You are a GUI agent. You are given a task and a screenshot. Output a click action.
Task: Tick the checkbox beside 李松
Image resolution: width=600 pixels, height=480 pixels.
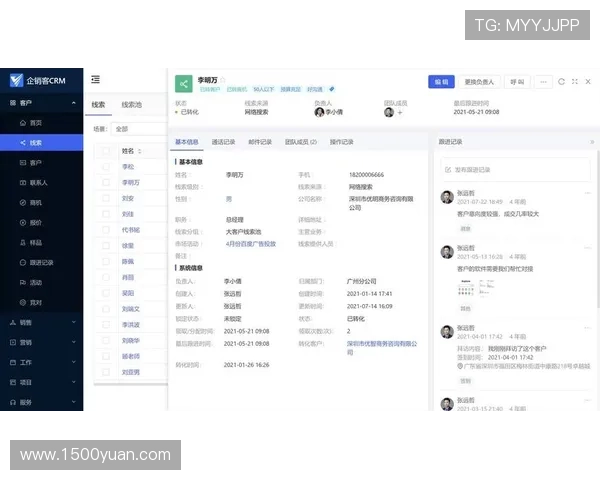105,167
